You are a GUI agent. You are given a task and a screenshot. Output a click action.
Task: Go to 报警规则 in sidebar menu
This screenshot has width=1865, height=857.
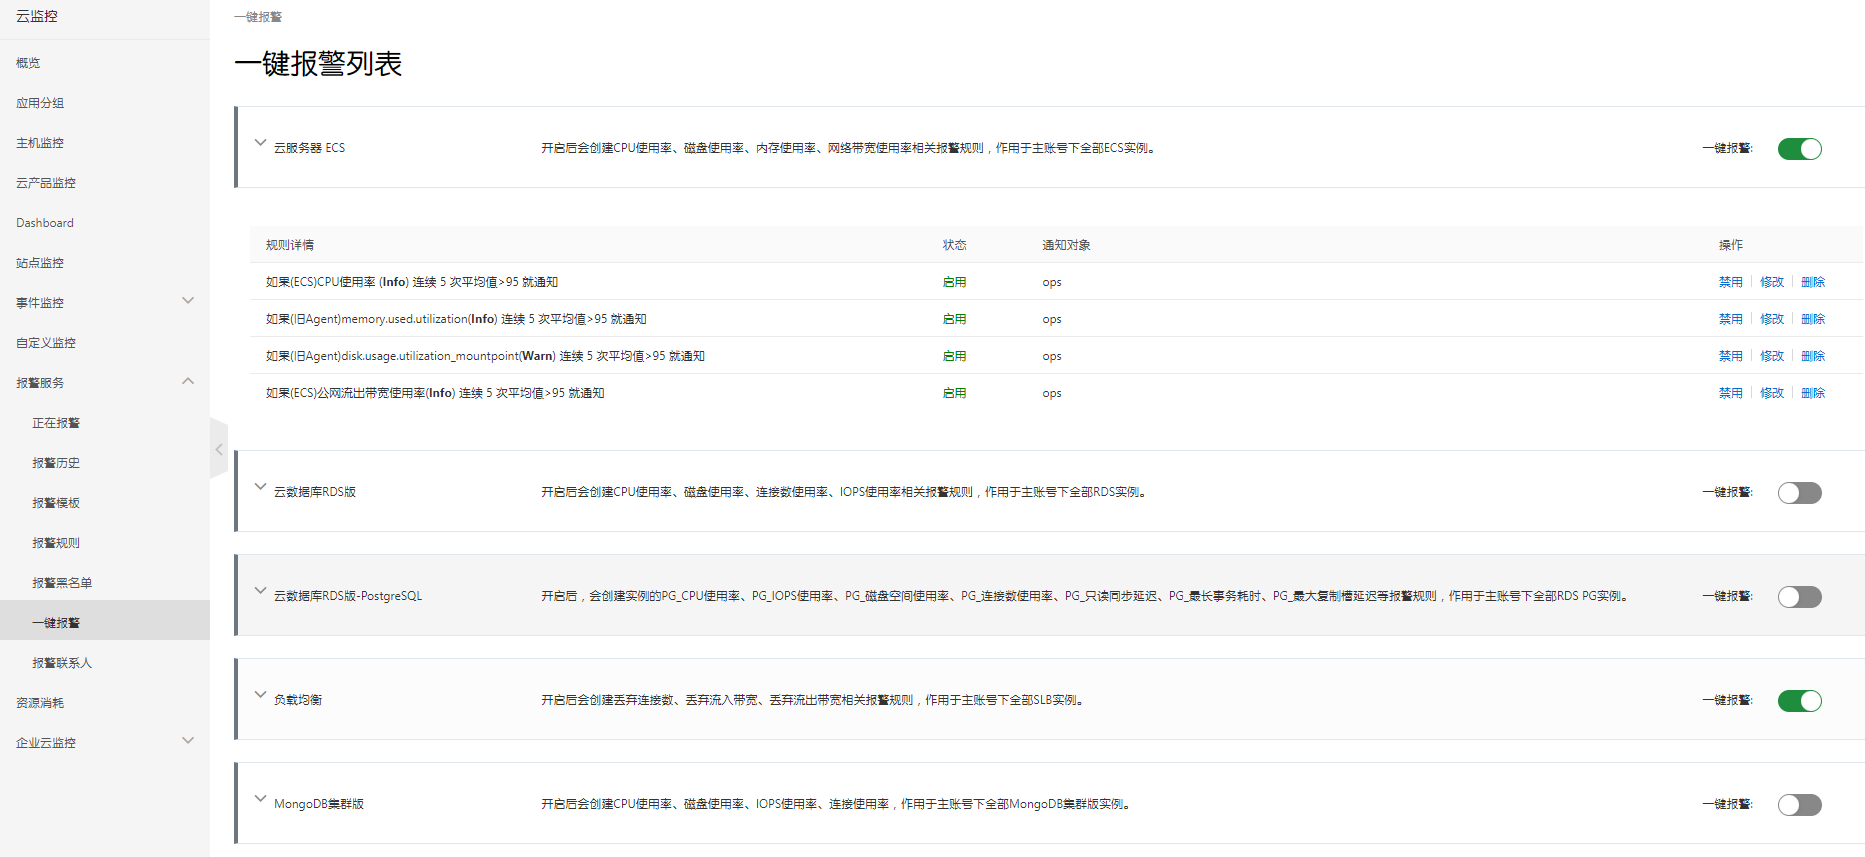tap(56, 543)
